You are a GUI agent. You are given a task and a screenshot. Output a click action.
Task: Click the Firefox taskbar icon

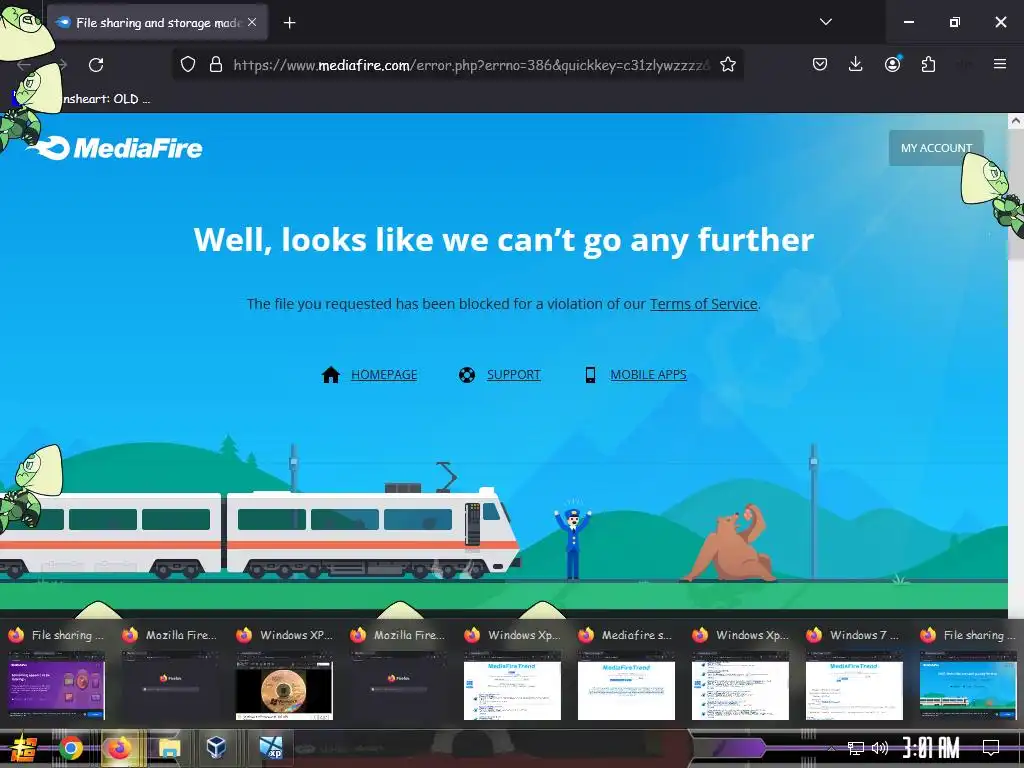click(x=119, y=748)
